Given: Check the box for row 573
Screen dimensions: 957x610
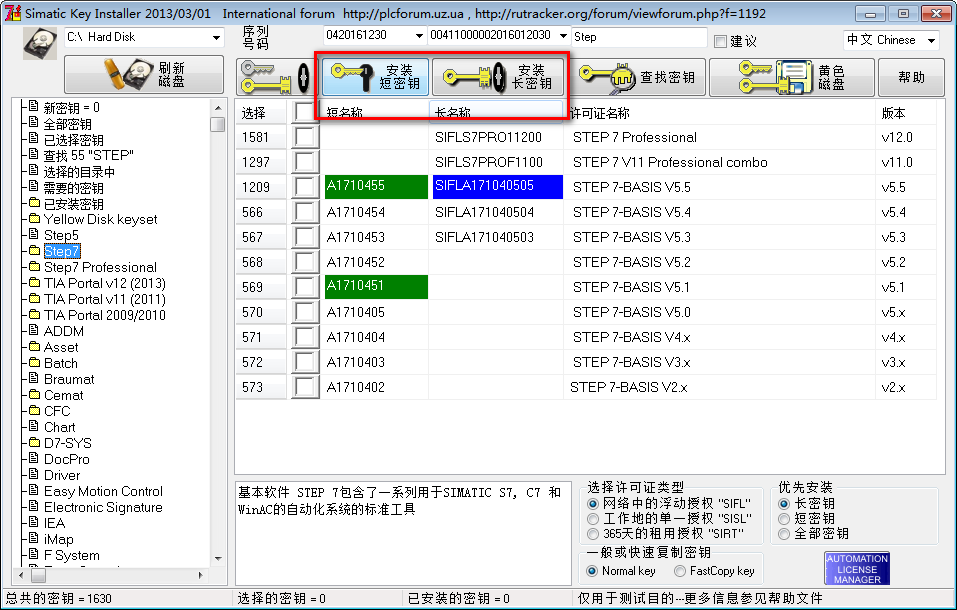Looking at the screenshot, I should click(305, 387).
